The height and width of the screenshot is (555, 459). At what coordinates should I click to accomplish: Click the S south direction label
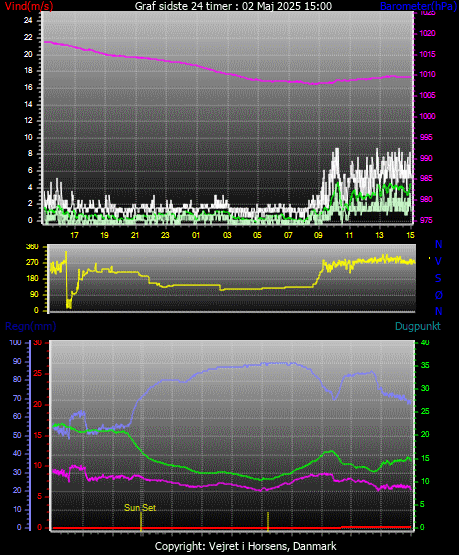(x=438, y=278)
